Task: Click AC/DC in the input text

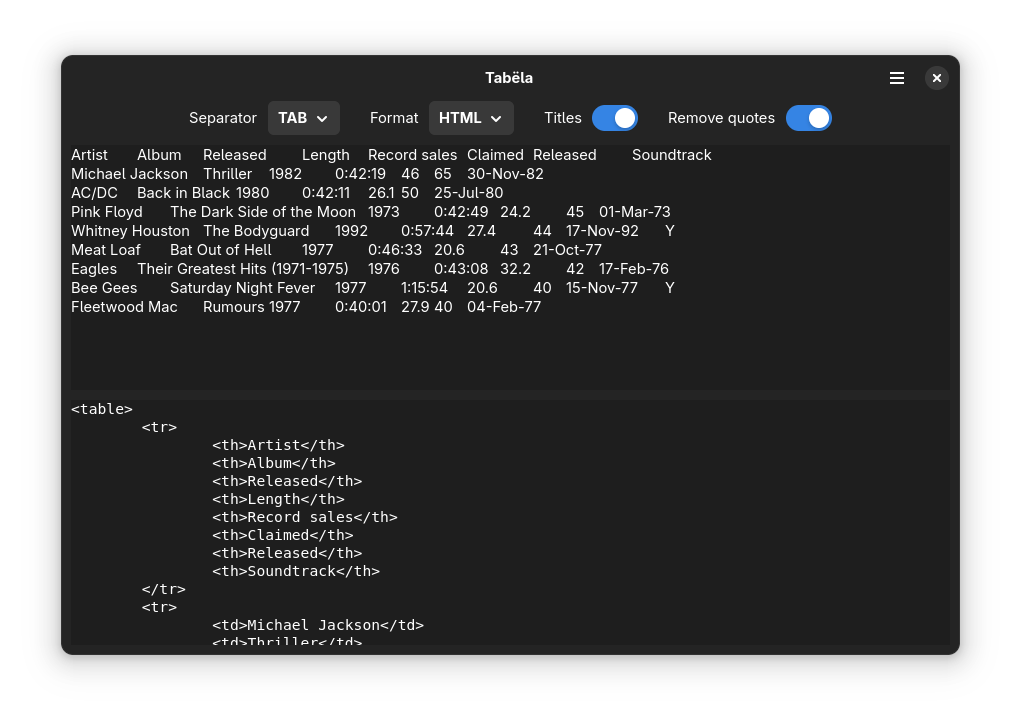Action: click(94, 193)
